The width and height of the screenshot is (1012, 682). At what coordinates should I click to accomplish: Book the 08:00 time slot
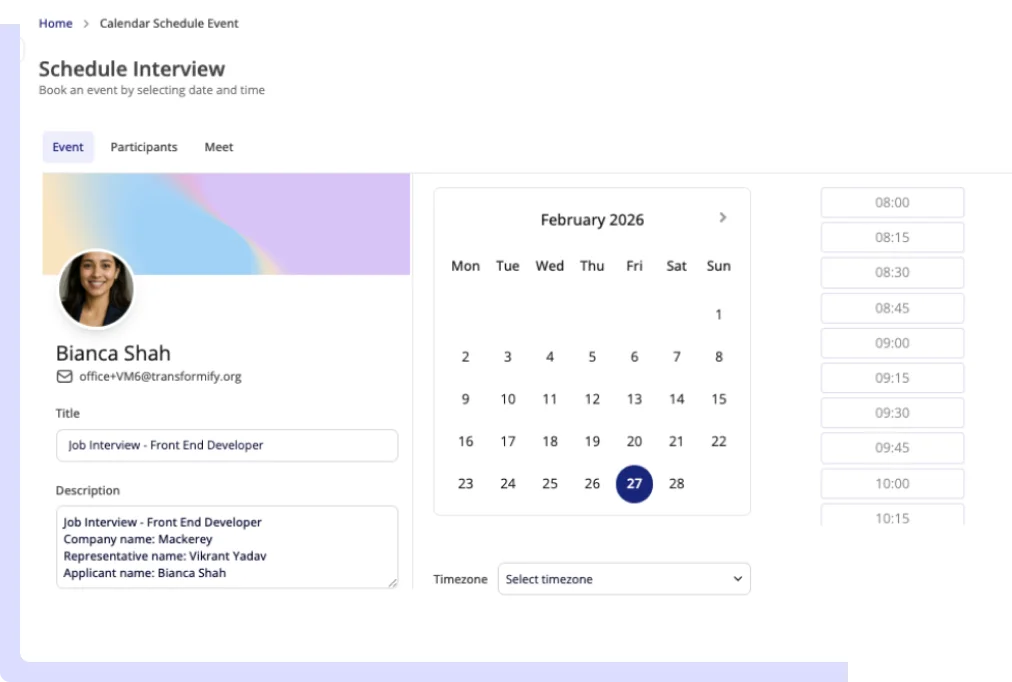tap(891, 202)
